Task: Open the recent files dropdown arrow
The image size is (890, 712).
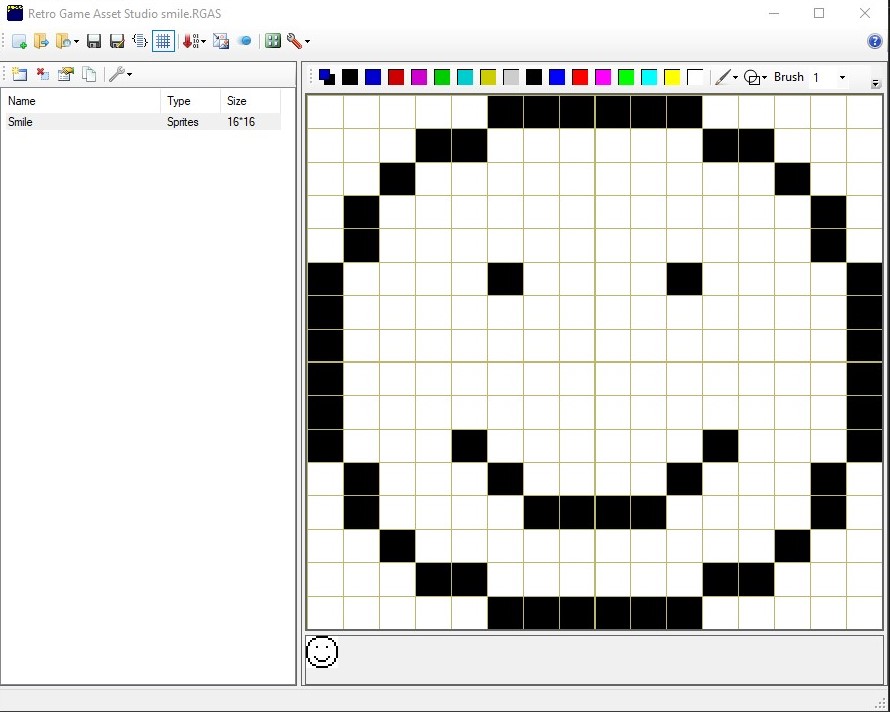Action: coord(77,42)
